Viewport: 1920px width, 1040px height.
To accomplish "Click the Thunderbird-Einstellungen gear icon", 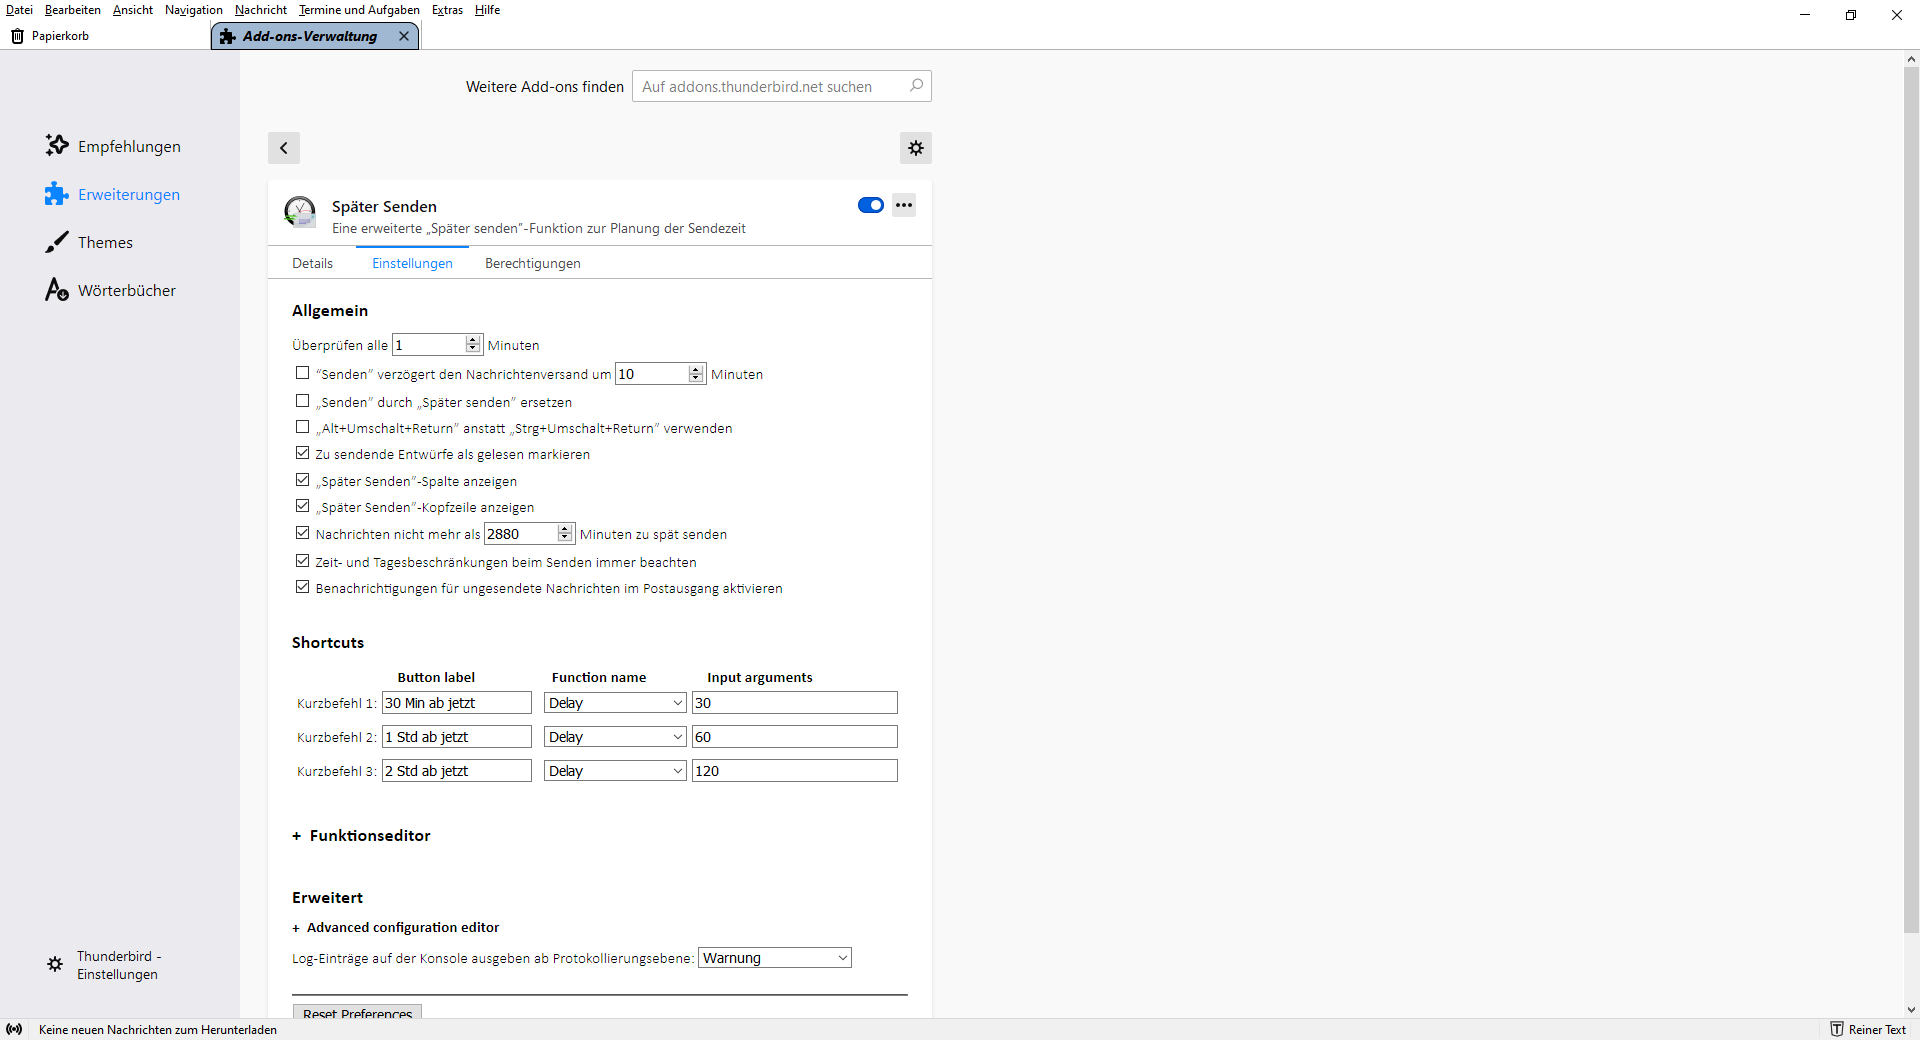I will (x=55, y=965).
